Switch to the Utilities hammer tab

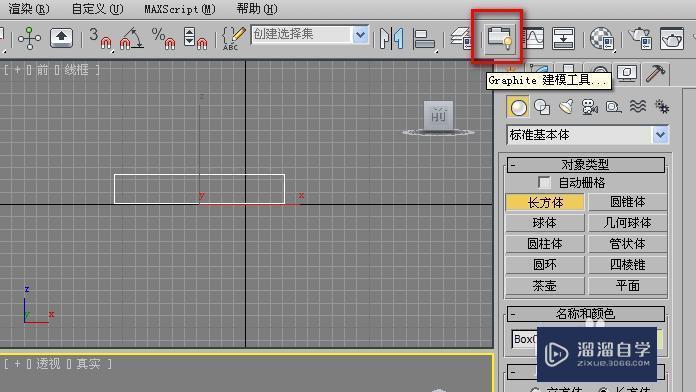(x=655, y=73)
